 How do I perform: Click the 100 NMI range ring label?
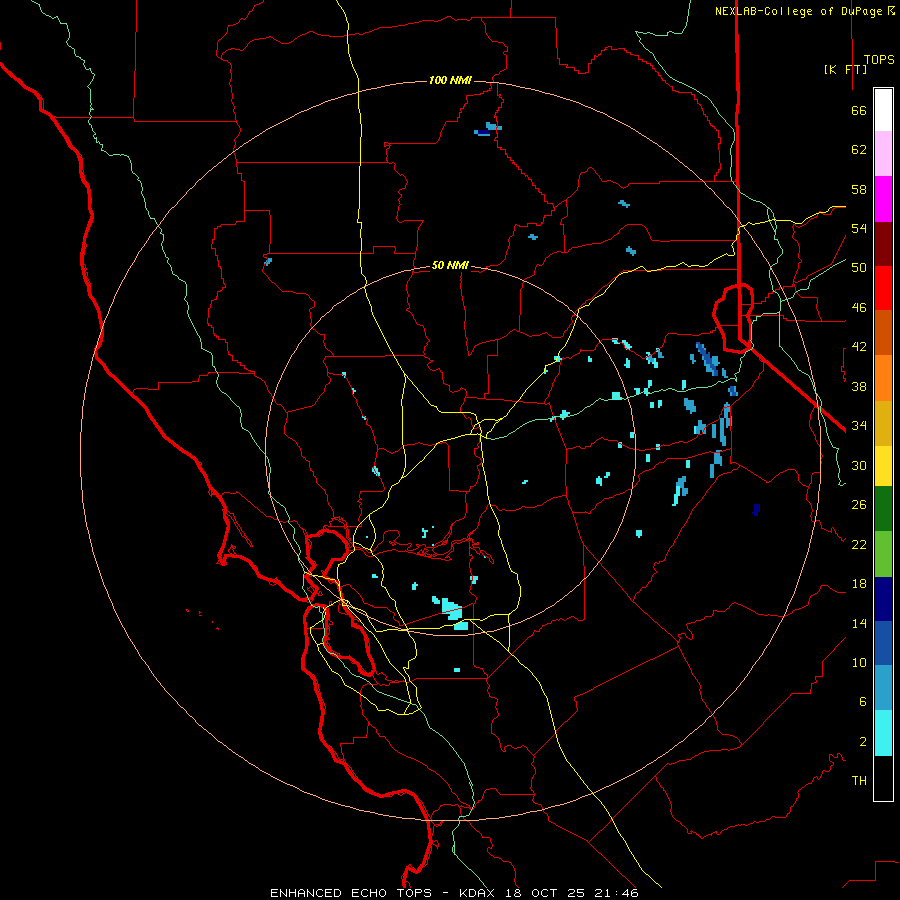click(450, 80)
